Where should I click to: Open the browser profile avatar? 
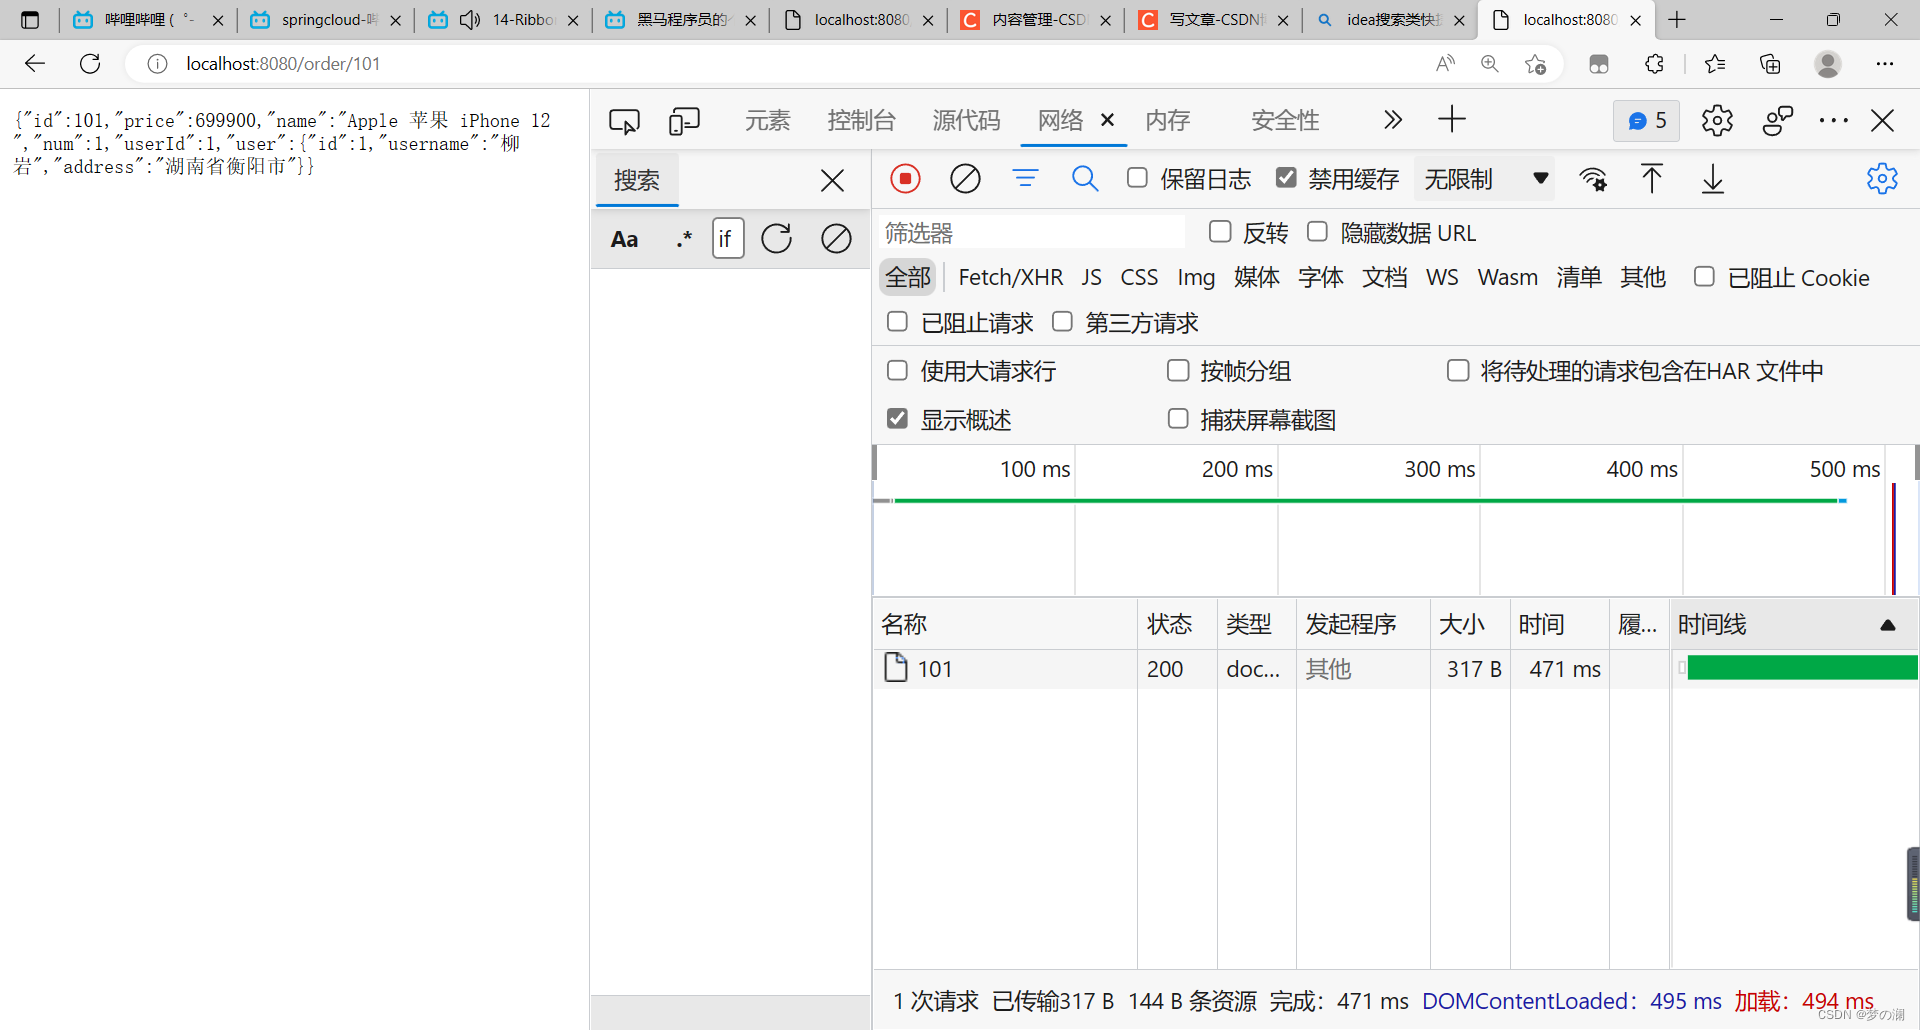point(1828,64)
